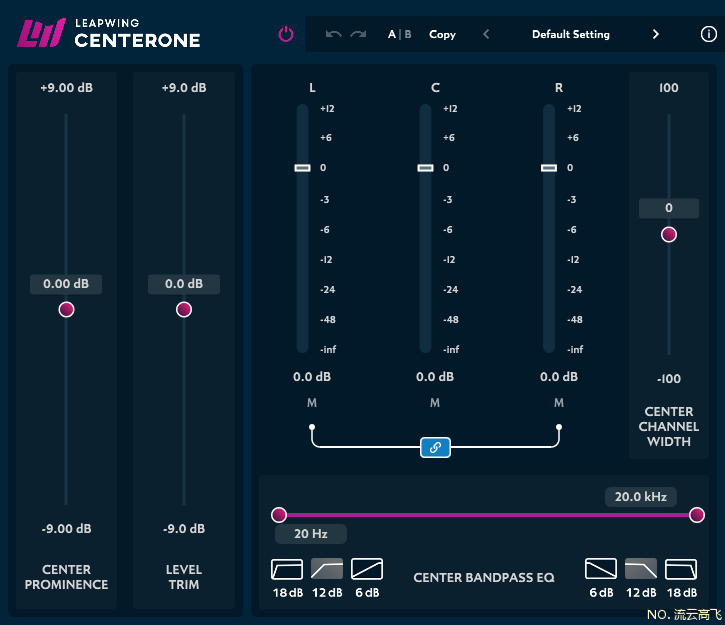The image size is (725, 625).
Task: Click the C channel fader handle
Action: point(425,168)
